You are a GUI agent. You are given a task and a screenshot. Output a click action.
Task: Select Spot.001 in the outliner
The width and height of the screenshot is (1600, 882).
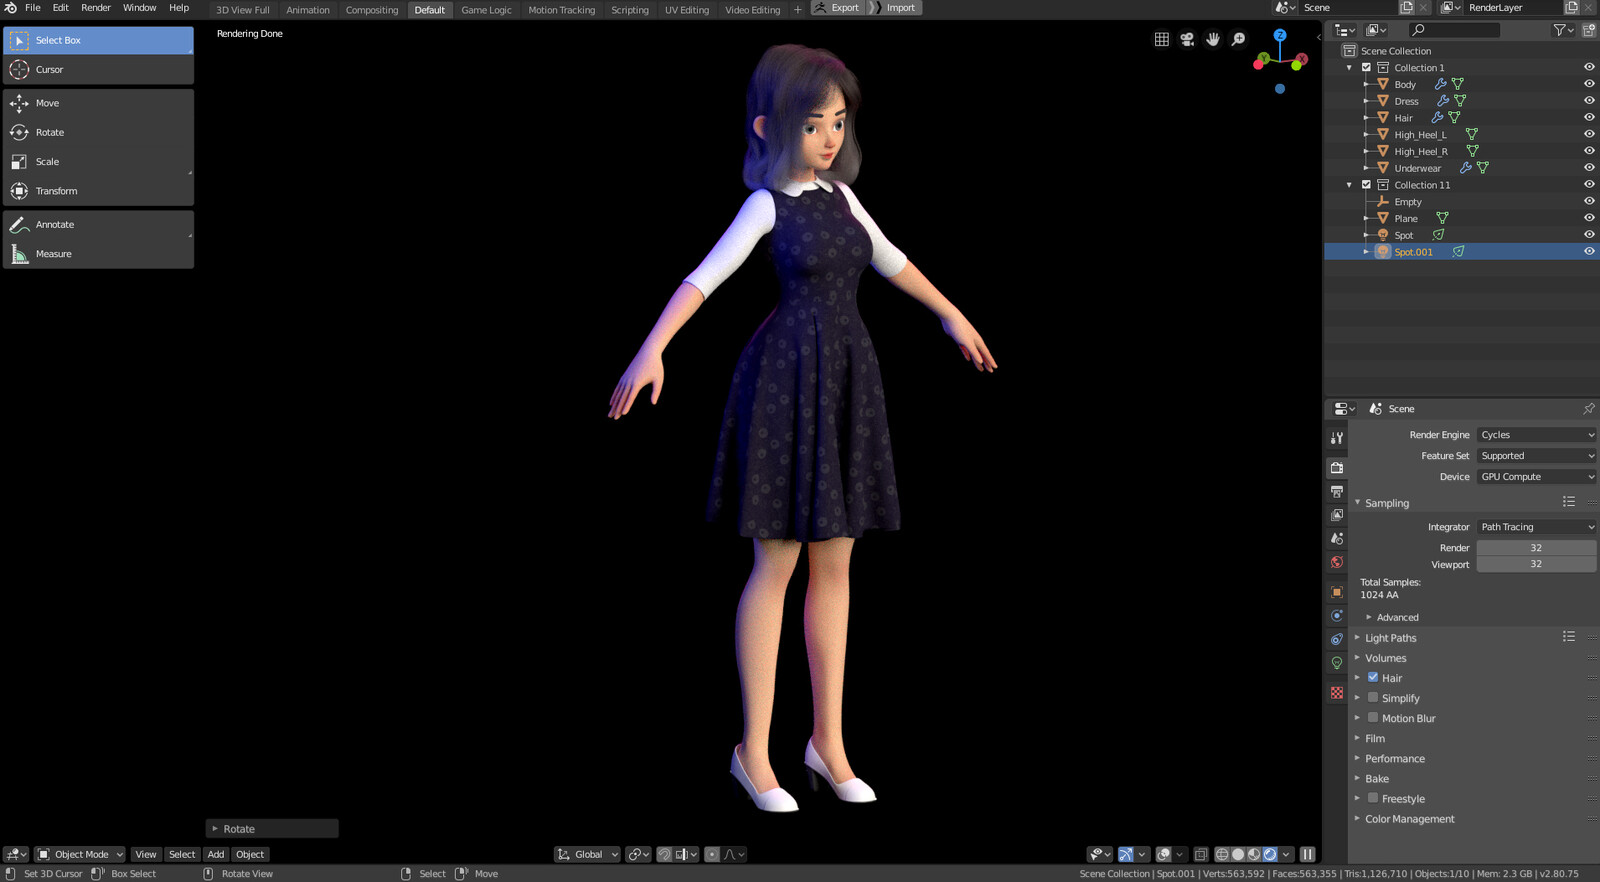tap(1413, 252)
